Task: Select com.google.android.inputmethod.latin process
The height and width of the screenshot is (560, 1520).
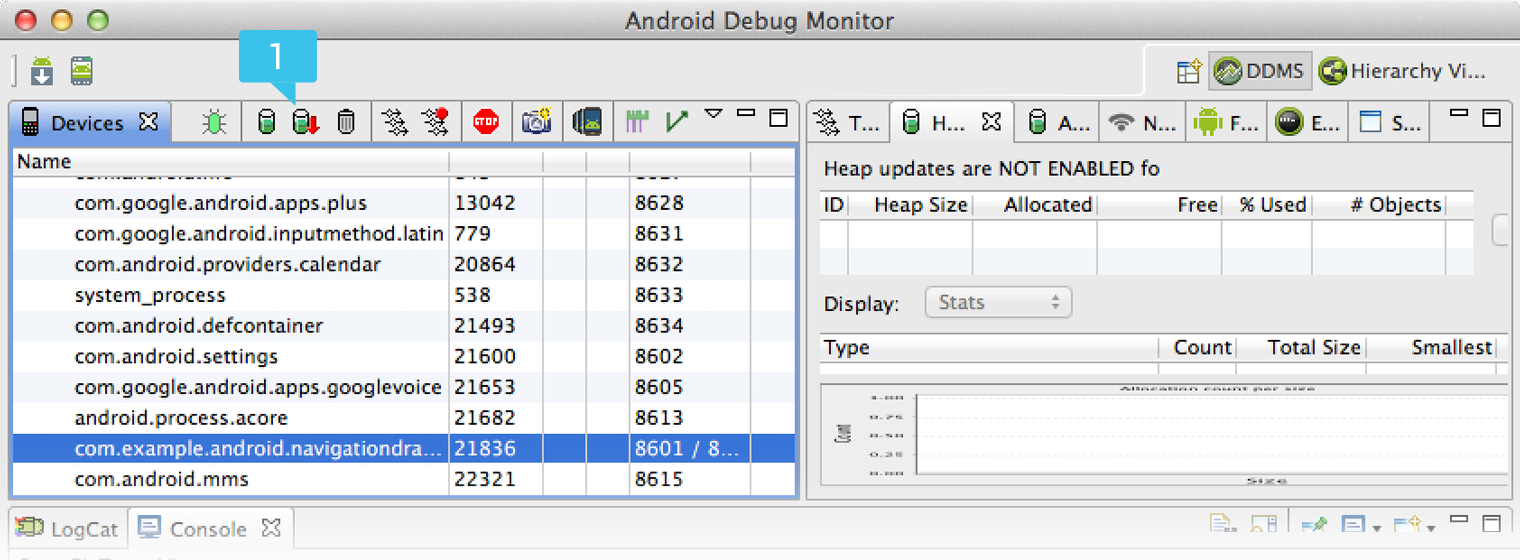Action: coord(404,234)
